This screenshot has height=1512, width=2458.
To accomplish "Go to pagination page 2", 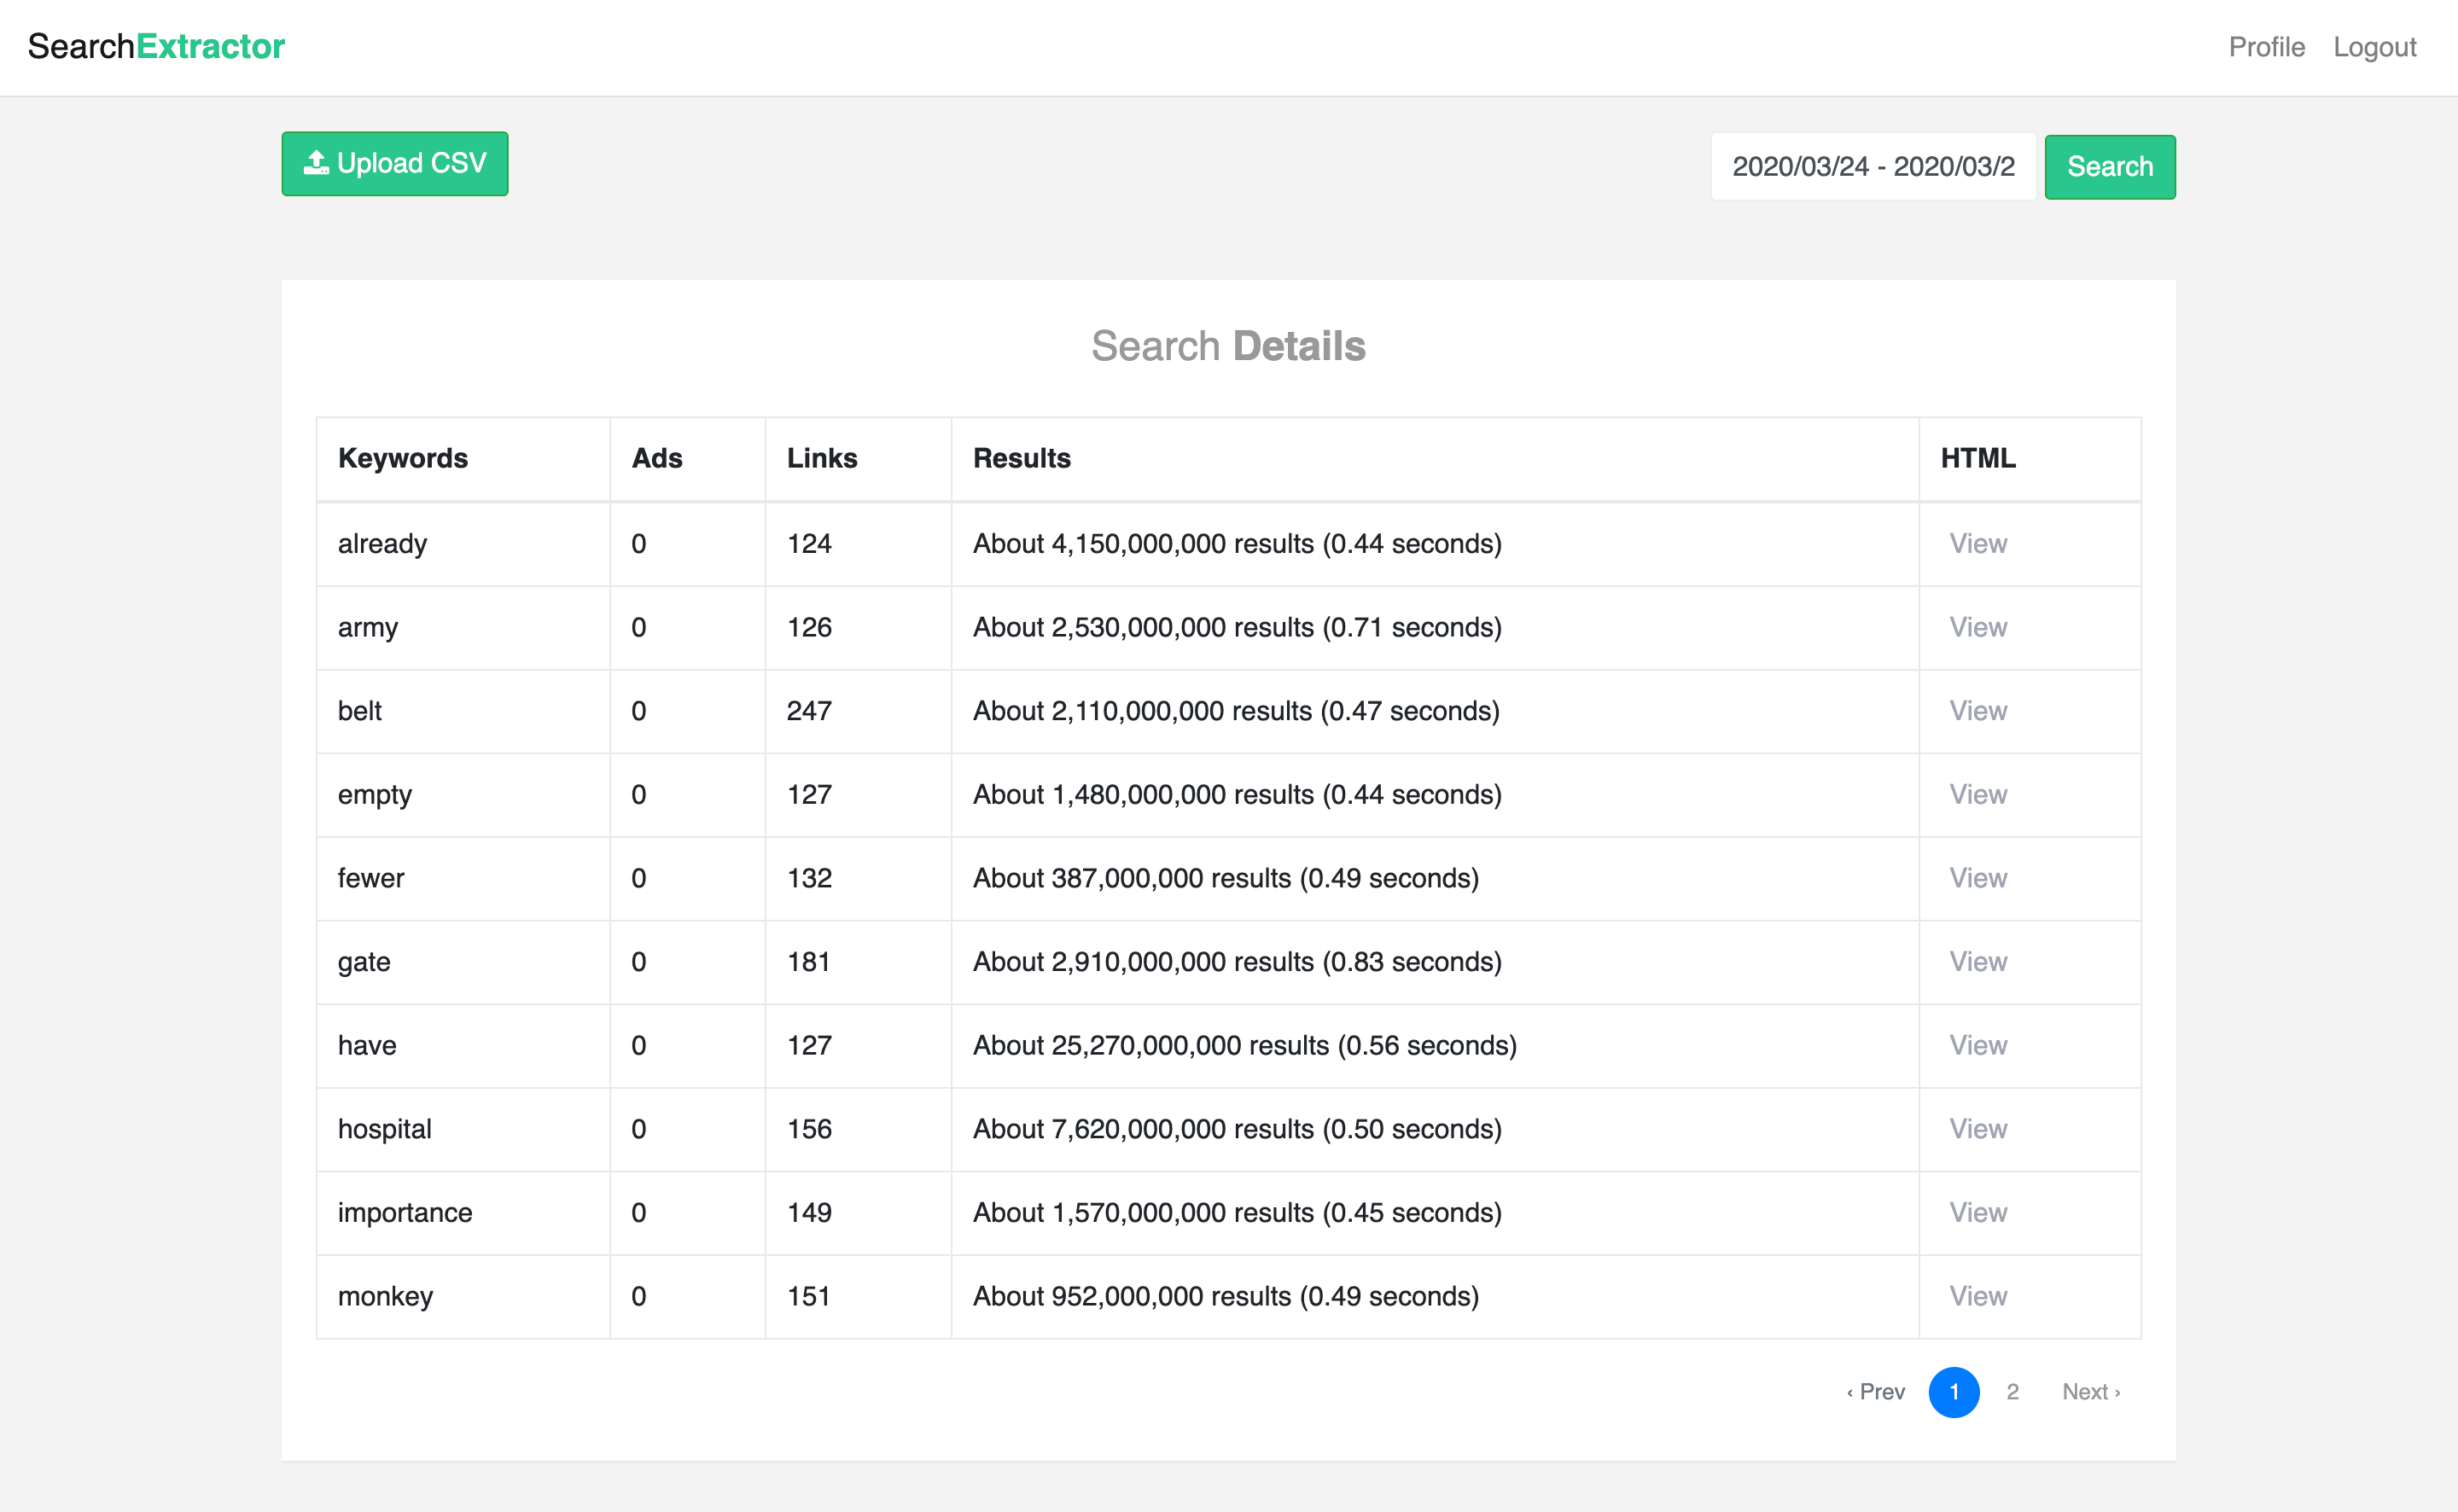I will (x=2012, y=1392).
